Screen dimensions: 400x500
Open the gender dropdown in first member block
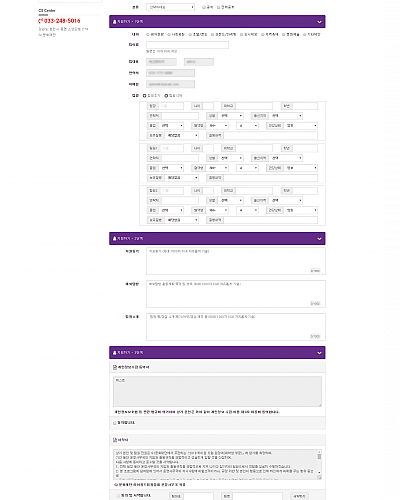point(231,116)
